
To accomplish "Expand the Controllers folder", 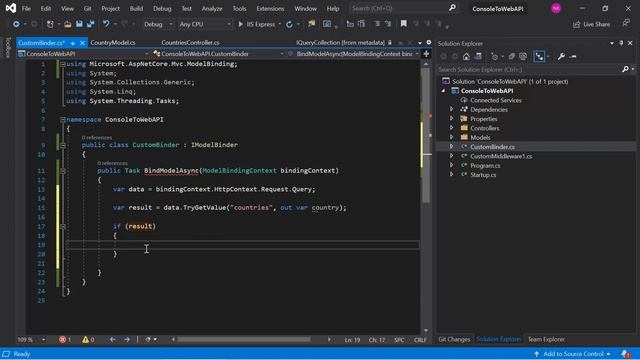I will coord(451,128).
